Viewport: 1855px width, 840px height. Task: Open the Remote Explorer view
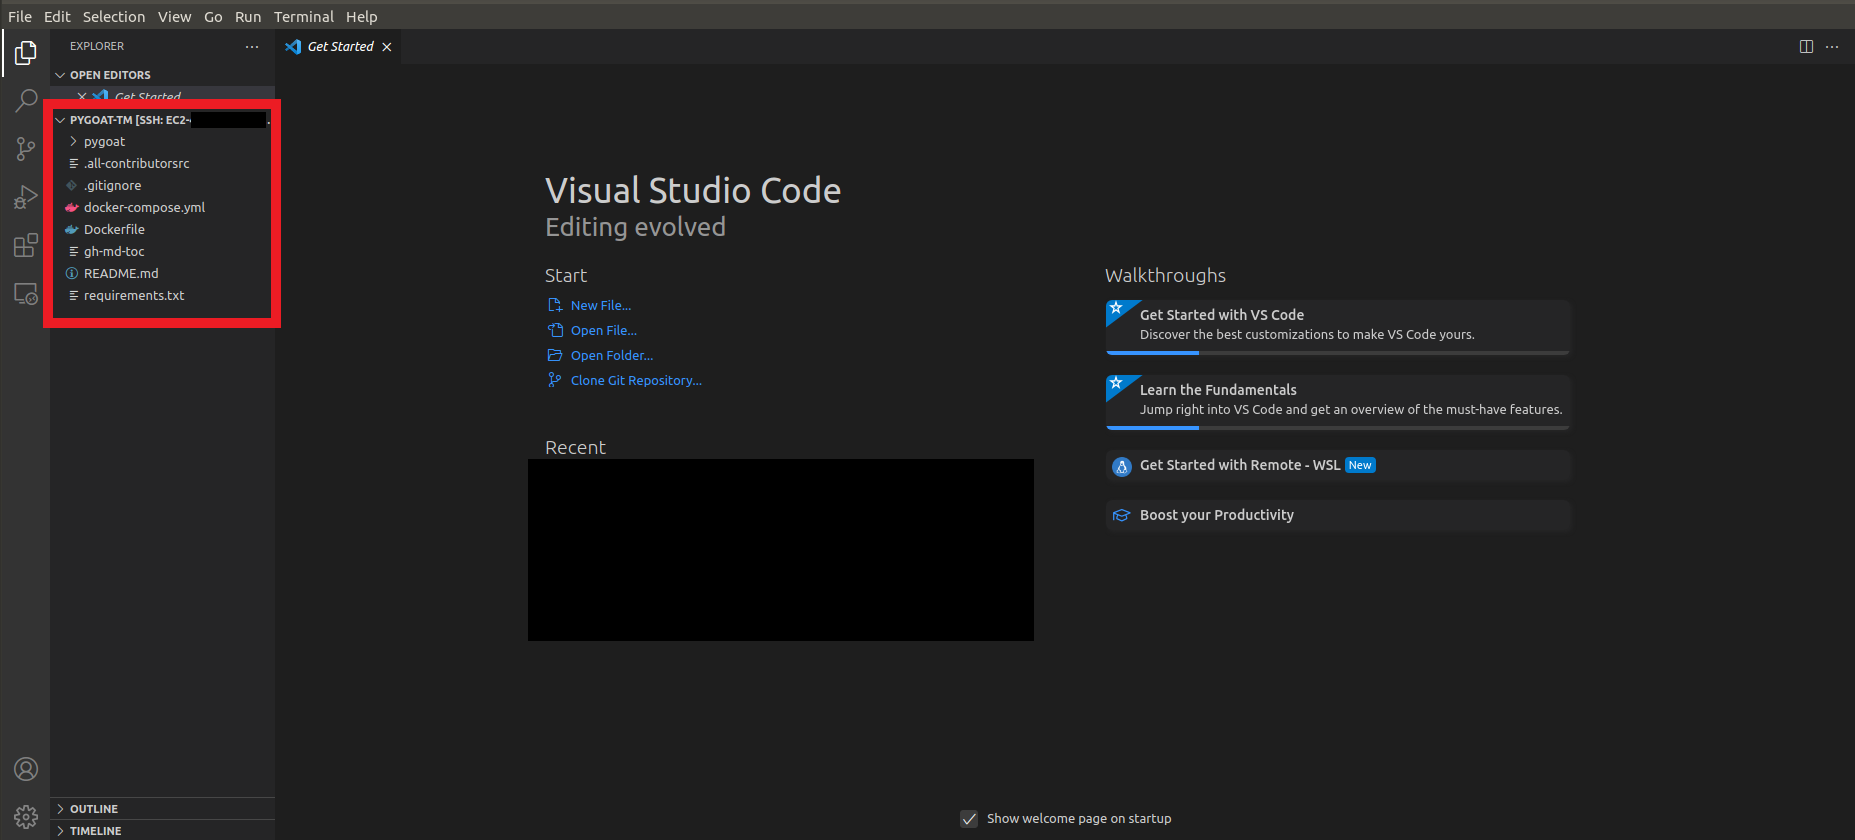pos(26,293)
